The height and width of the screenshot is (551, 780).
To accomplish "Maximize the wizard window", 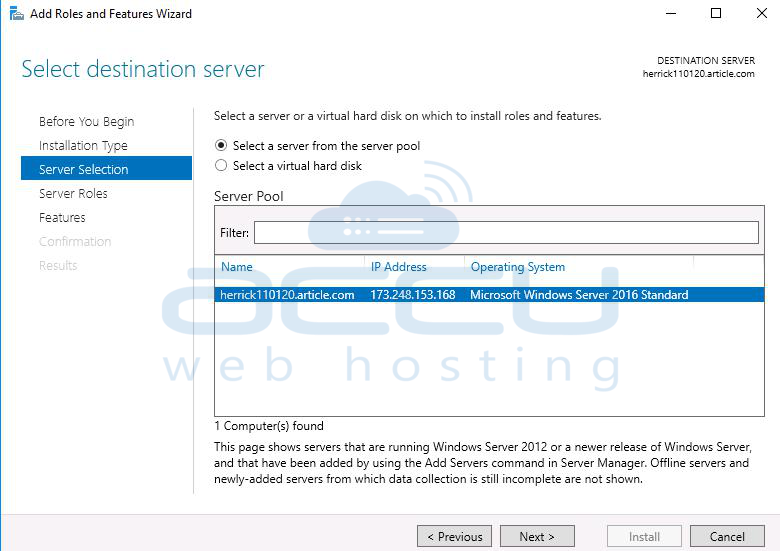I will [x=716, y=13].
